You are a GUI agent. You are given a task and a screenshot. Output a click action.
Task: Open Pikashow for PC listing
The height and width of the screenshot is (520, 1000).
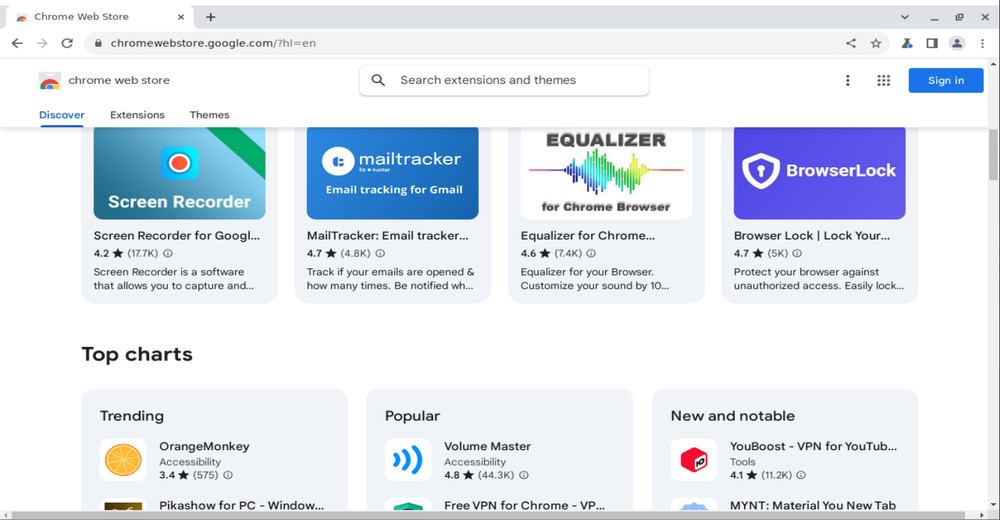click(241, 505)
